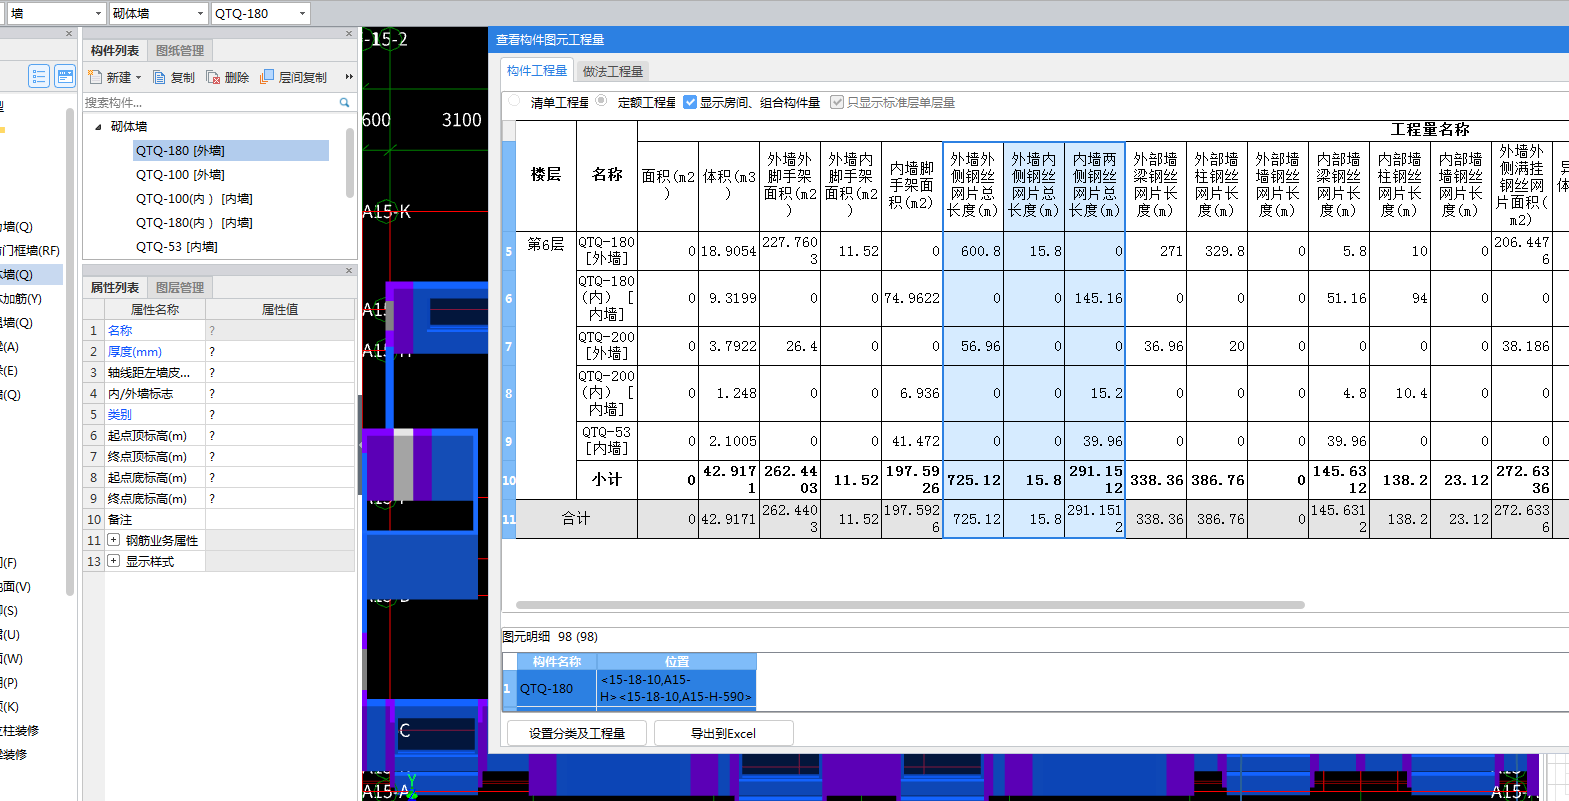The width and height of the screenshot is (1569, 801).
Task: Click QTQ-200 [外墙] row name cell
Action: pyautogui.click(x=607, y=346)
